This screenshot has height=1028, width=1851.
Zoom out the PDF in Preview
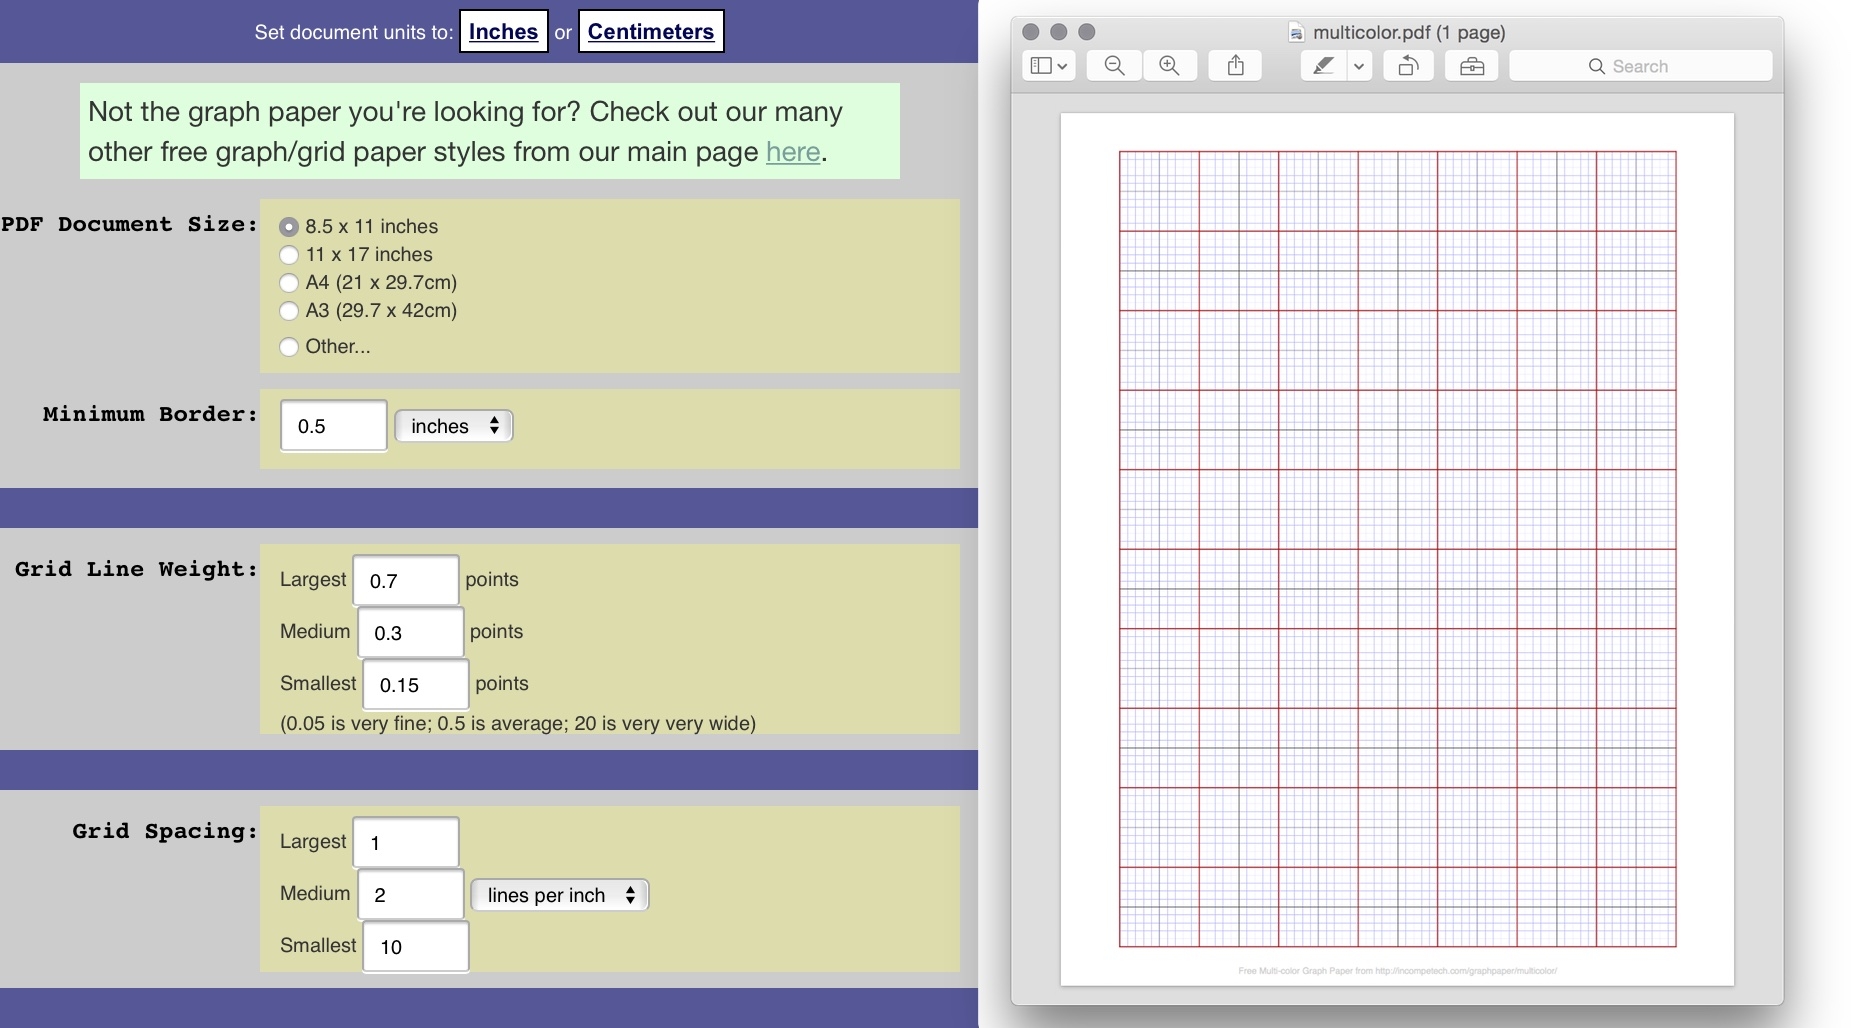1114,66
